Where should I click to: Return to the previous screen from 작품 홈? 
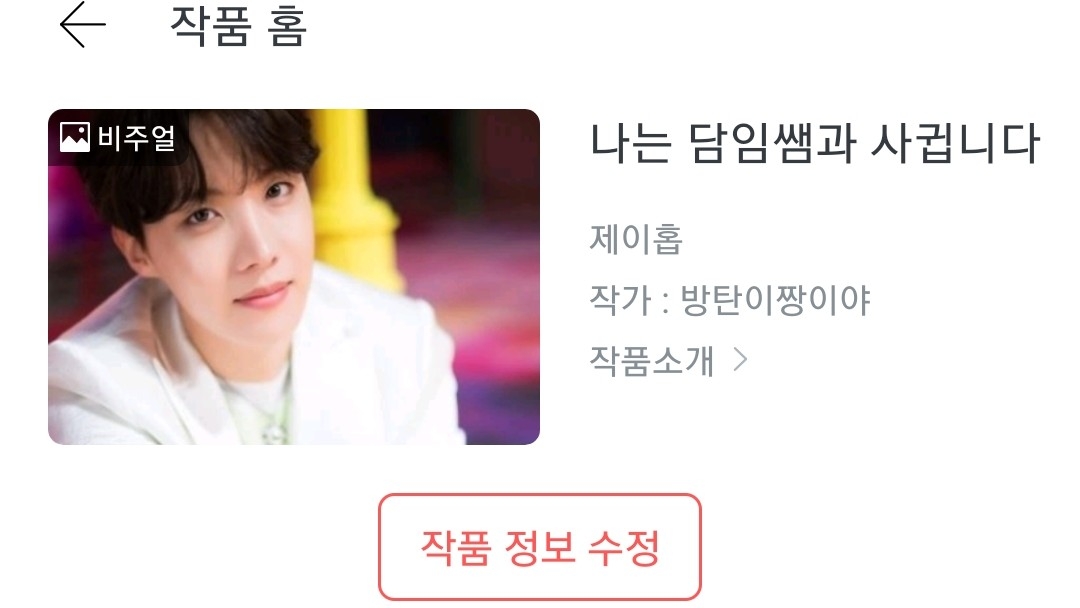pos(83,24)
